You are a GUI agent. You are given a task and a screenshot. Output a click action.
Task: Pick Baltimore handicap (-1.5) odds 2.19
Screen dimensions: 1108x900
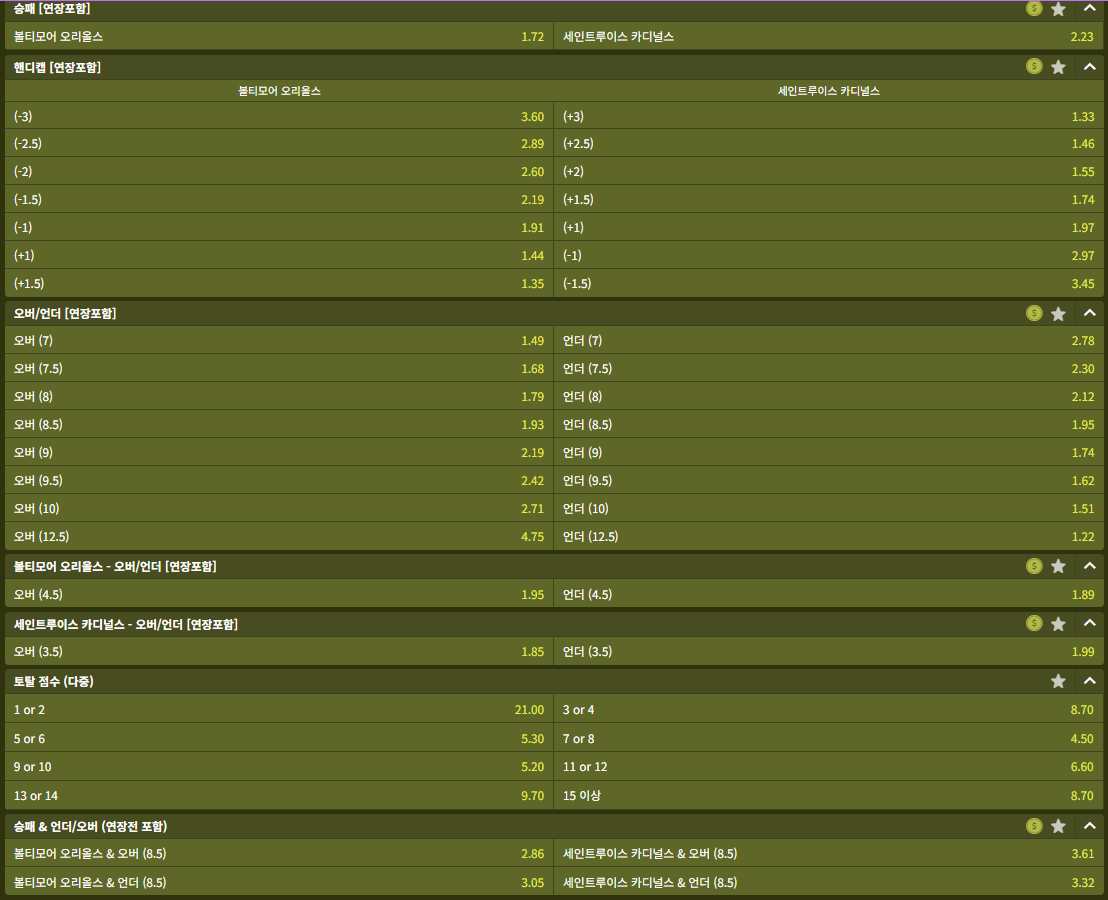click(279, 199)
